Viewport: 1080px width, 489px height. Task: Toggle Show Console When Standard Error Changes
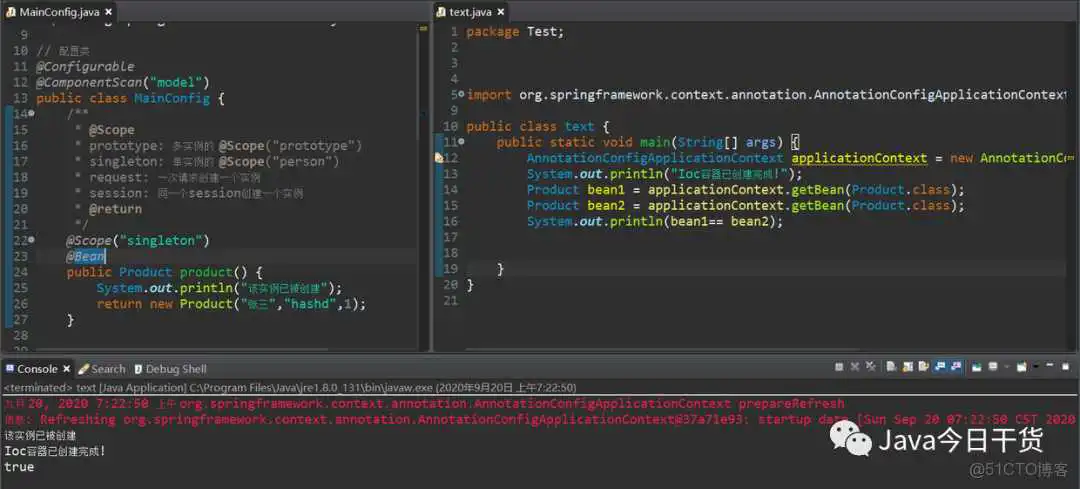tap(956, 367)
